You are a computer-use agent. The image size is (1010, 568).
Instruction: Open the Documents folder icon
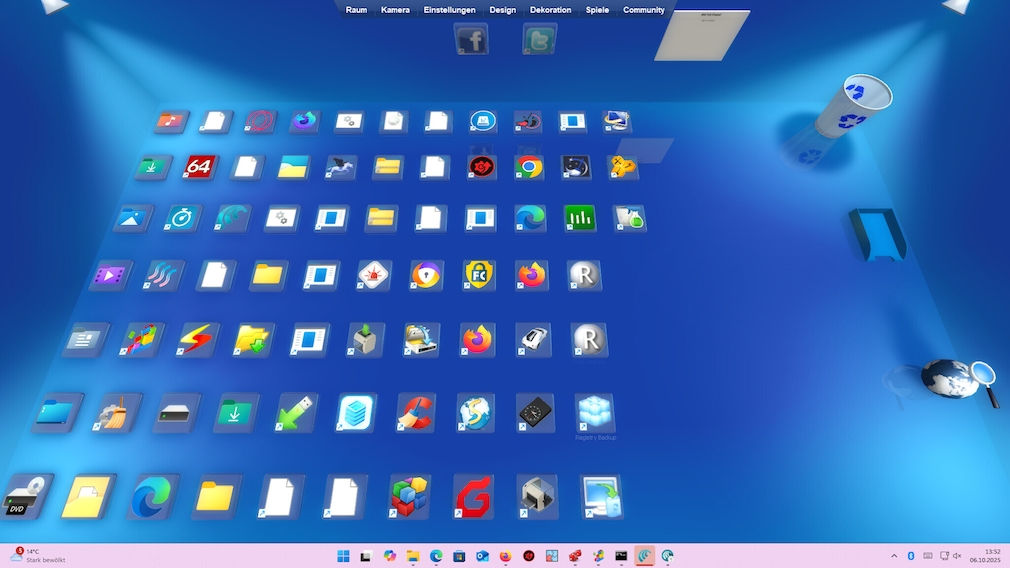point(86,339)
